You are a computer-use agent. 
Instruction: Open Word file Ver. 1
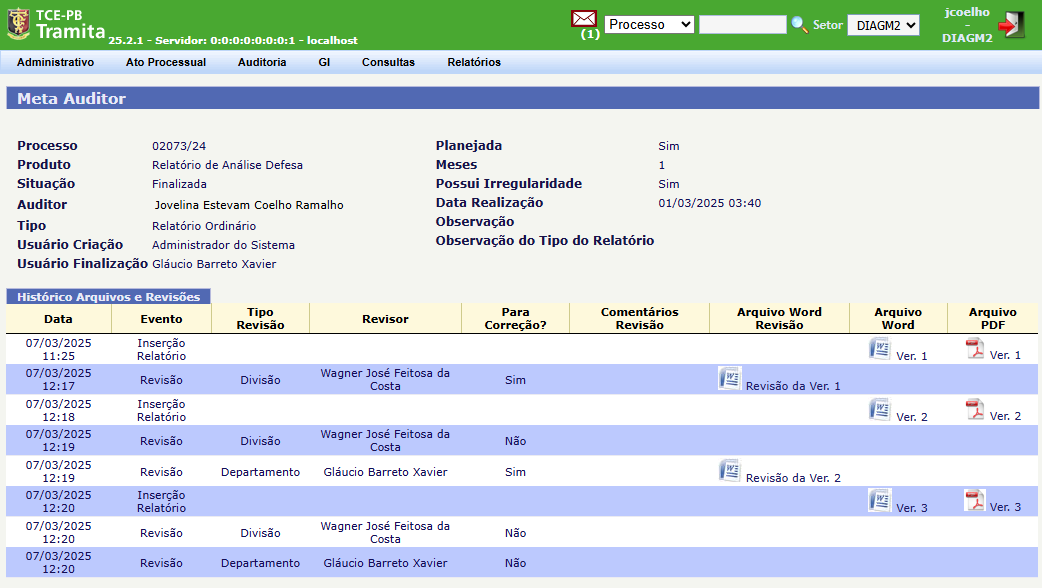point(879,349)
